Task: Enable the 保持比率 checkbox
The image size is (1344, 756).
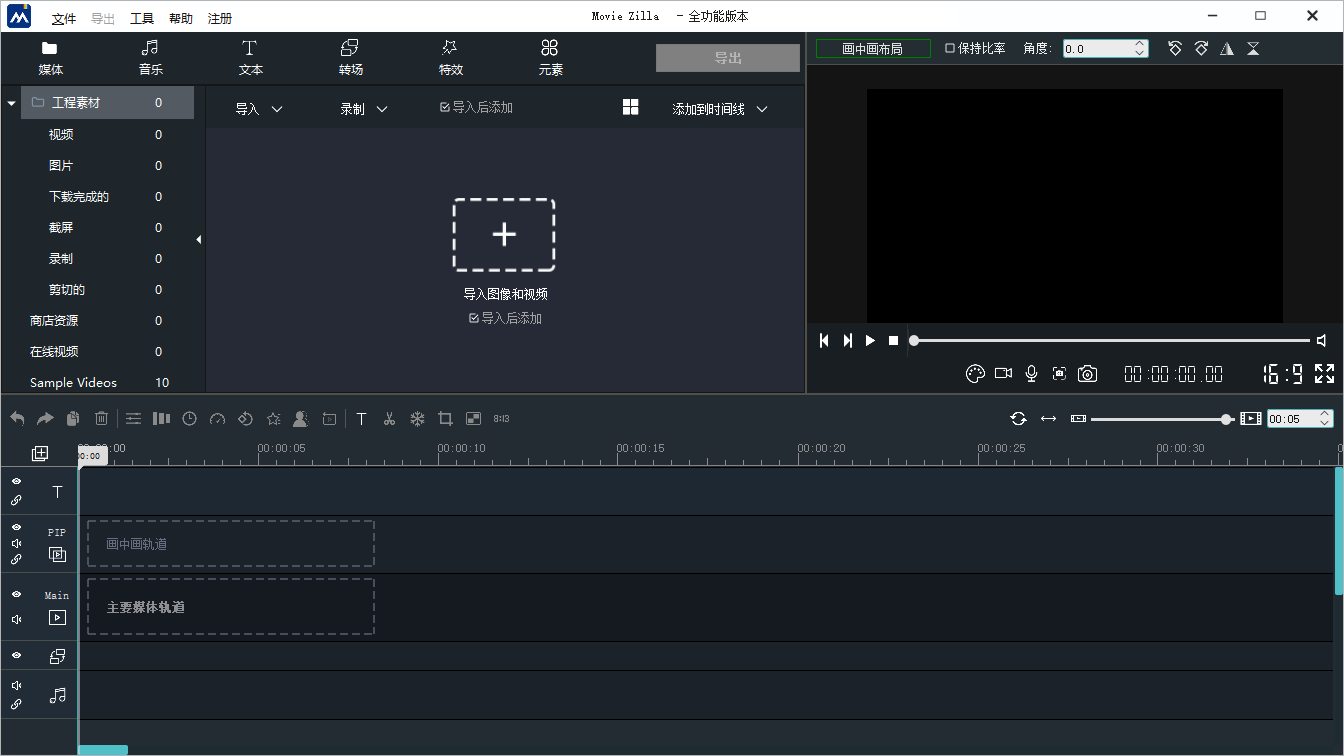Action: [950, 48]
